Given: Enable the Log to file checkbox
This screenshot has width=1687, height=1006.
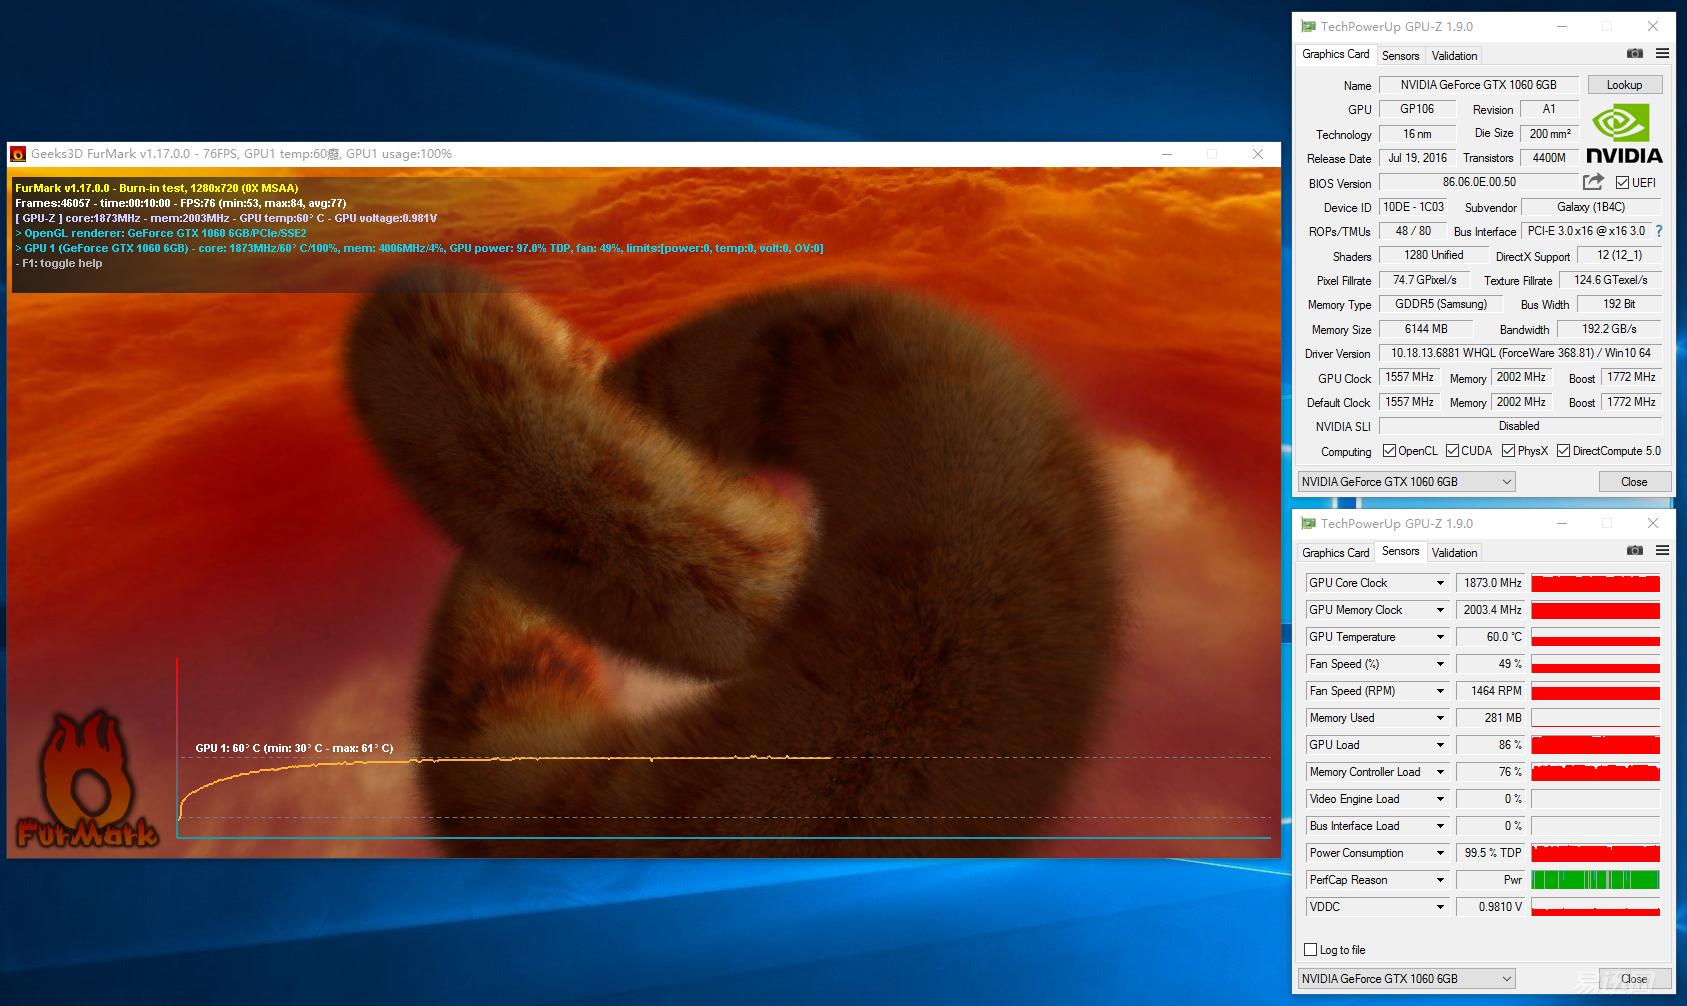Looking at the screenshot, I should point(1311,950).
